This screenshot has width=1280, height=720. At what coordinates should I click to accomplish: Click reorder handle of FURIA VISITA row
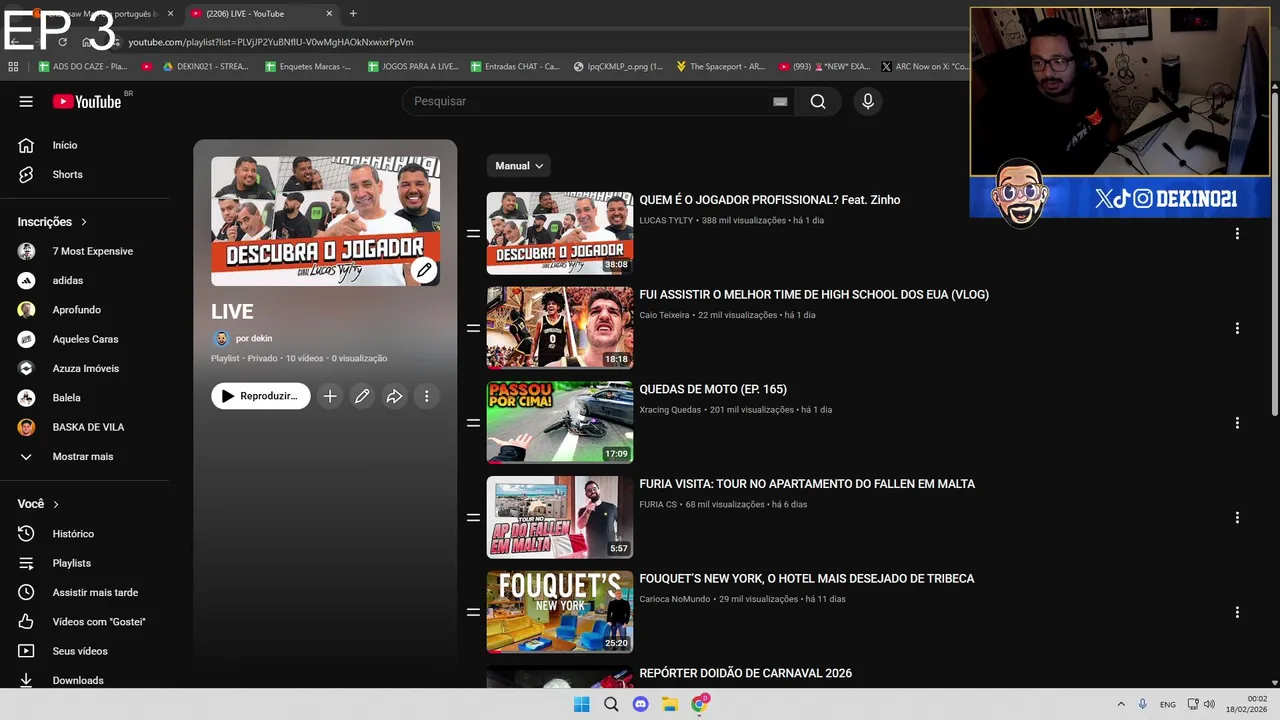[473, 517]
